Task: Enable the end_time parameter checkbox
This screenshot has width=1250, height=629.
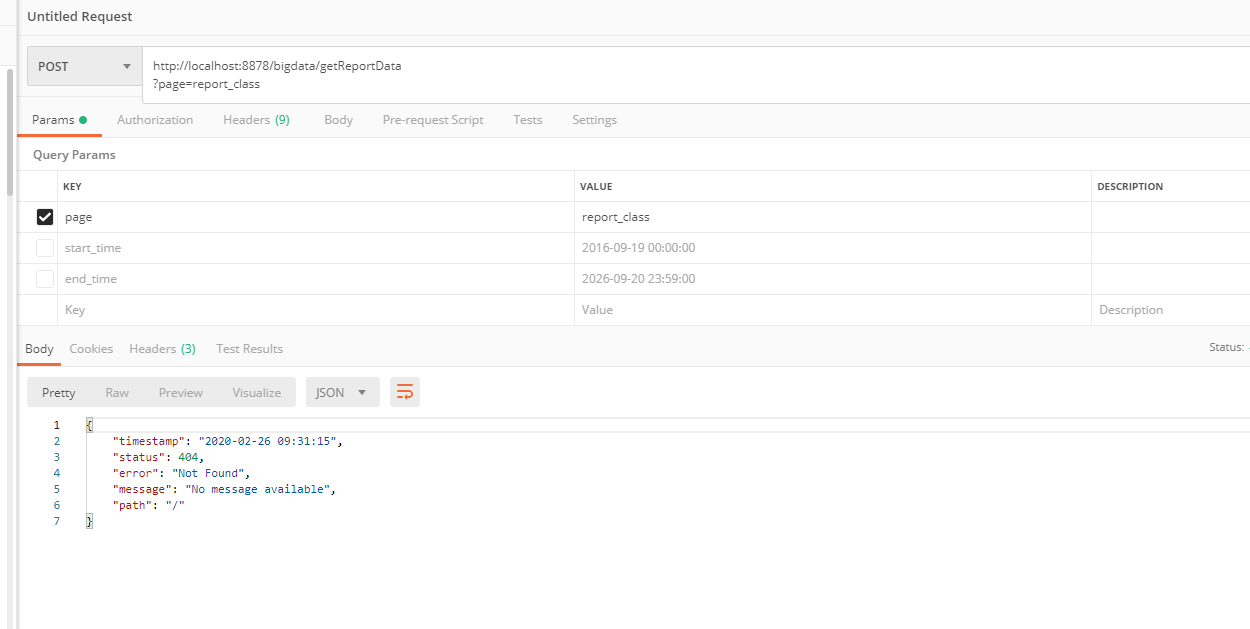Action: (x=45, y=279)
